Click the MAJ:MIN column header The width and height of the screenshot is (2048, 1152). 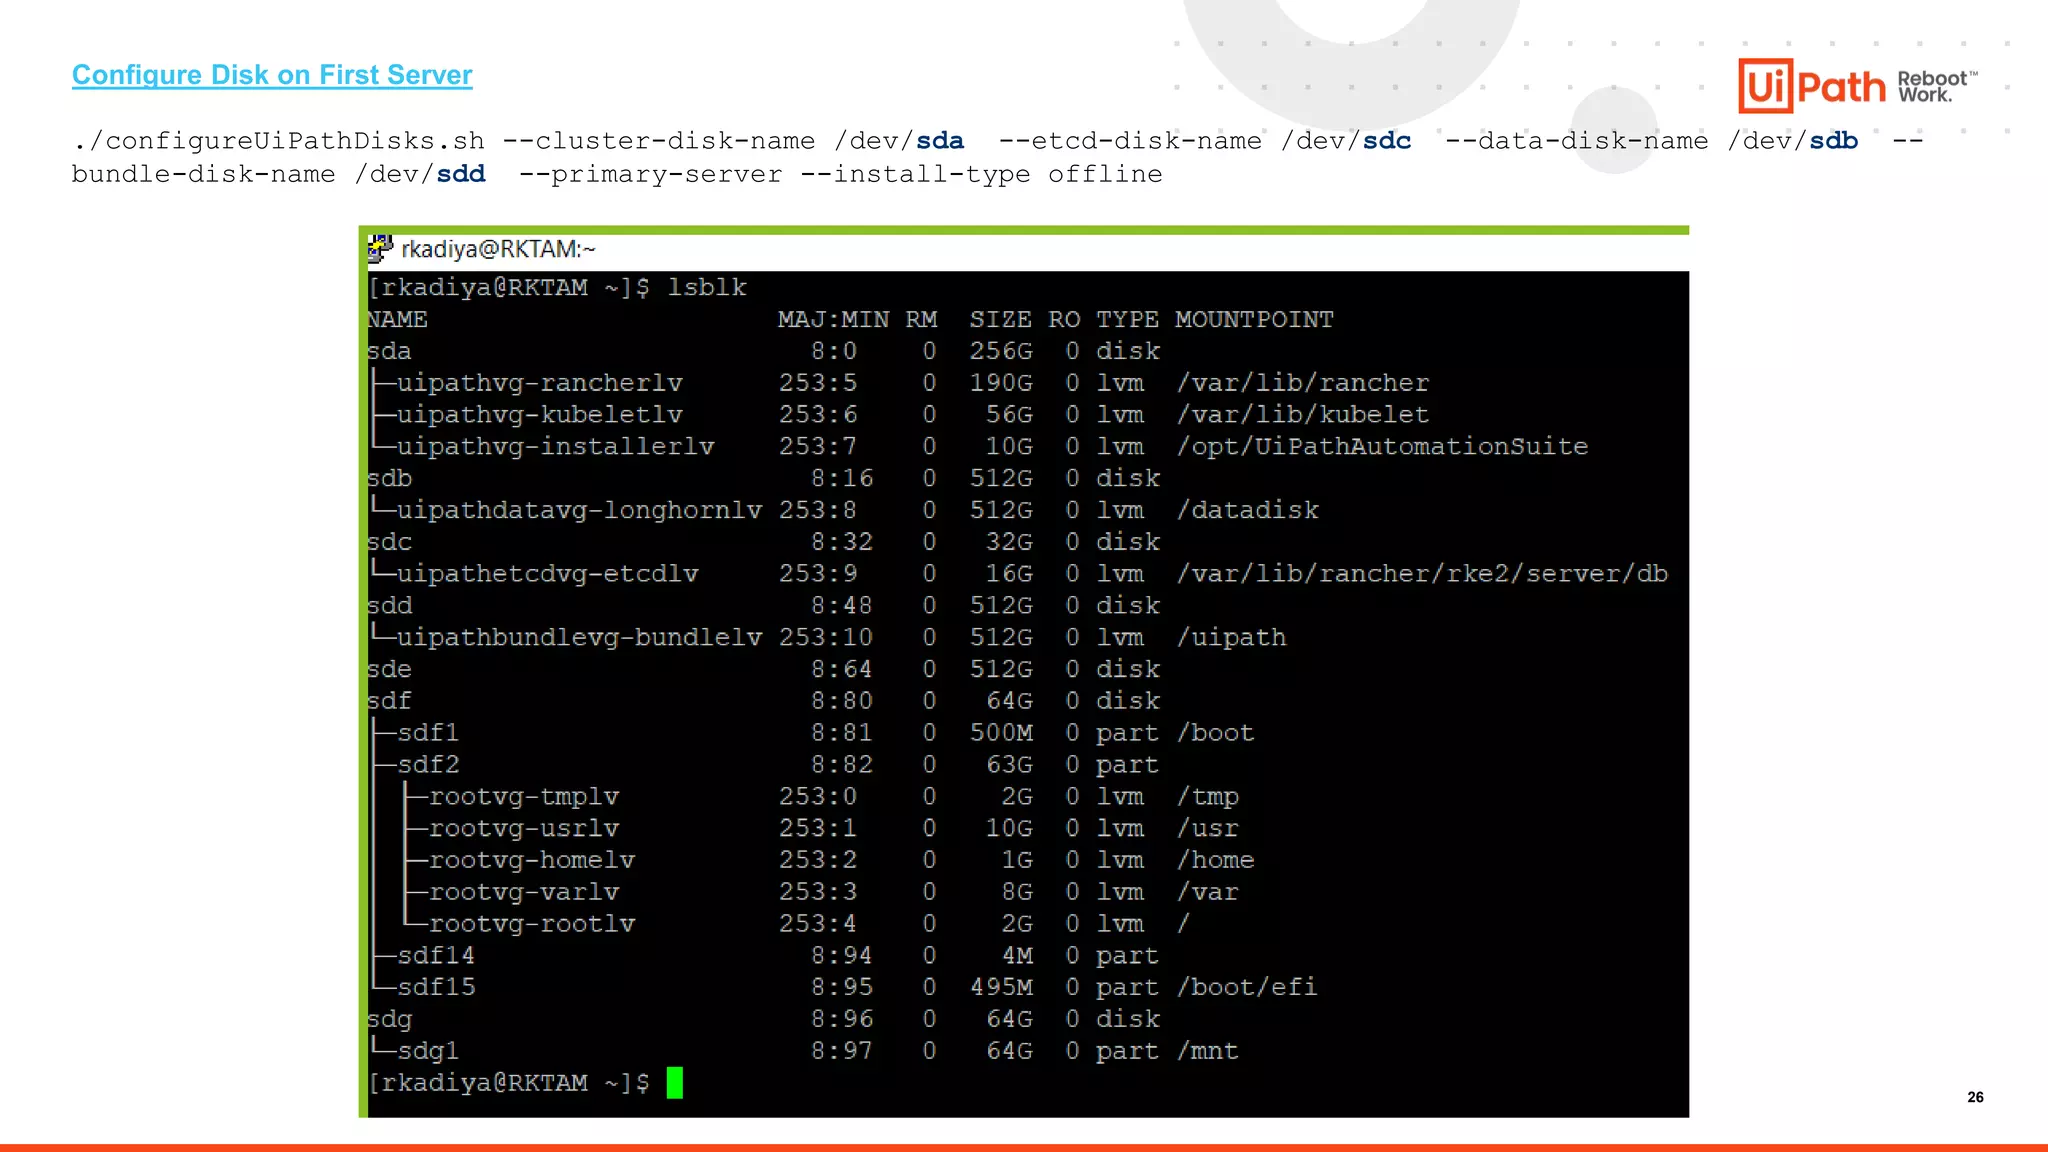(832, 320)
